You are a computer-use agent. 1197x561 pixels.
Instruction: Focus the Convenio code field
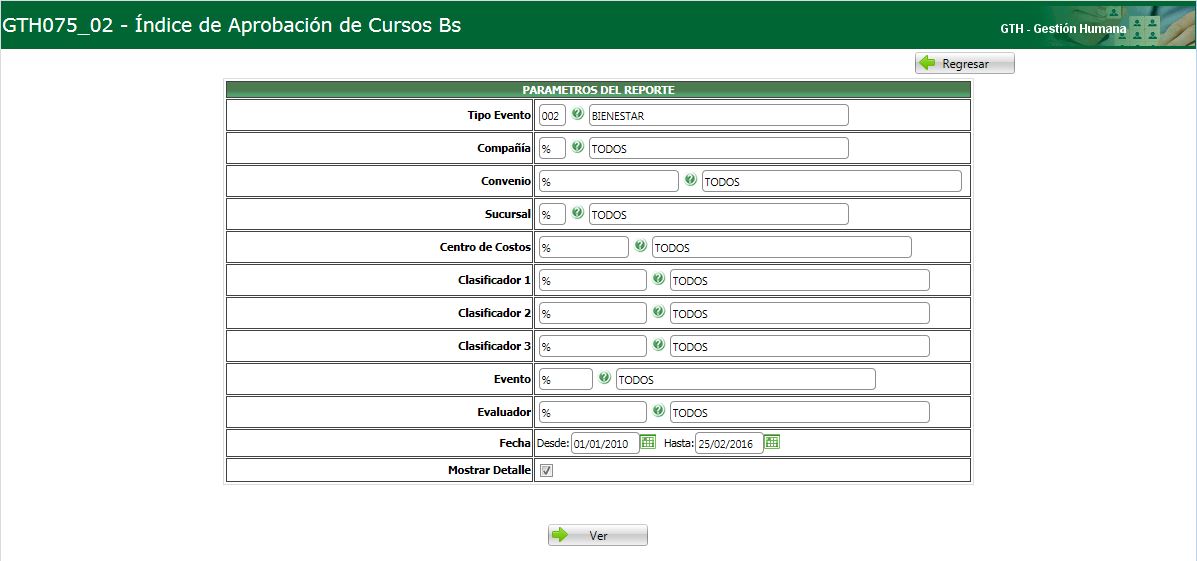(x=608, y=181)
